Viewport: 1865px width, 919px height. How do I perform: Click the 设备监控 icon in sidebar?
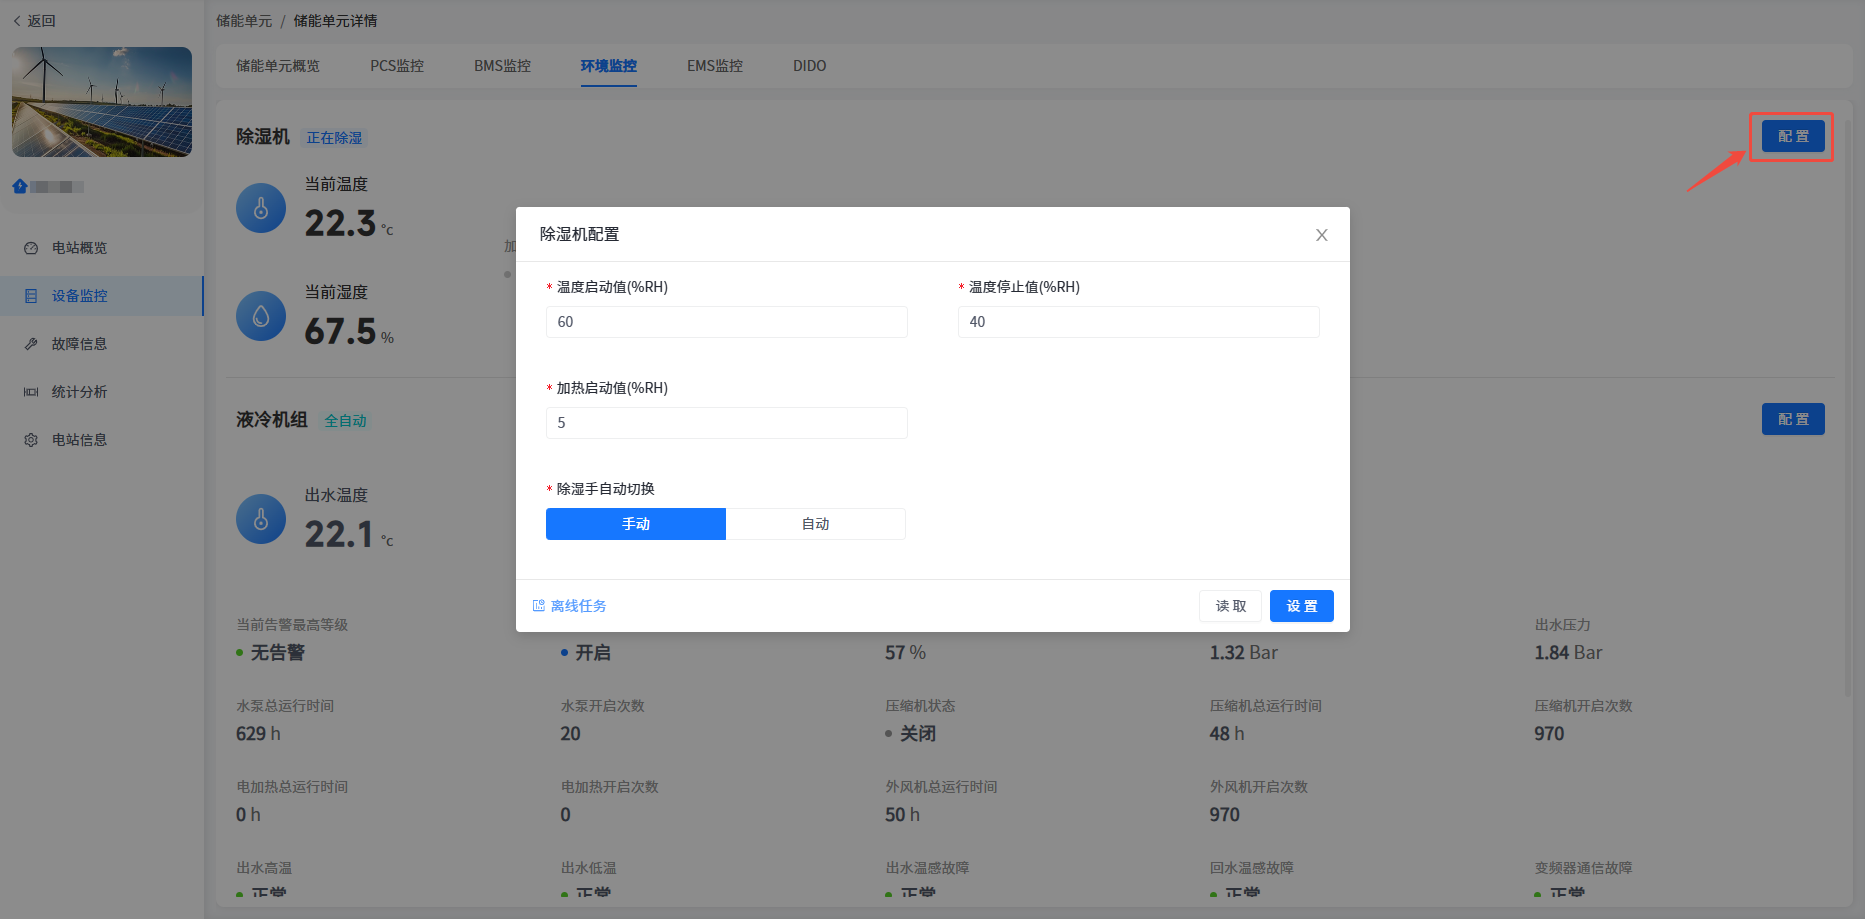click(31, 296)
